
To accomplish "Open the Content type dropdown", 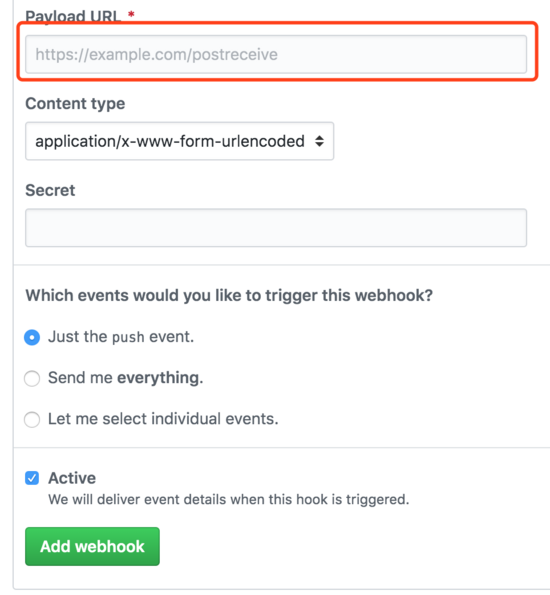I will pyautogui.click(x=180, y=141).
